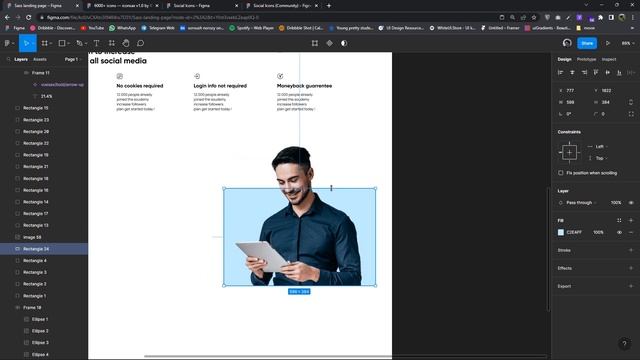Switch to the Assets tab
This screenshot has width=640, height=360.
click(40, 60)
